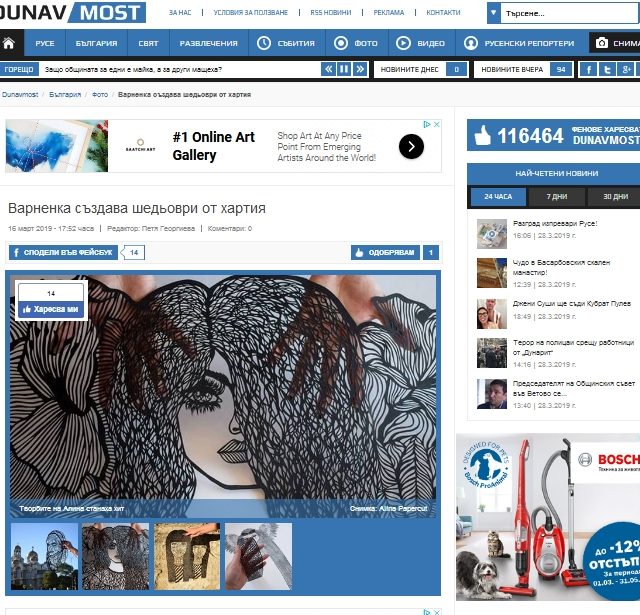Image resolution: width=640 pixels, height=615 pixels.
Task: Switch to the 7 ДНИ tab
Action: [557, 196]
